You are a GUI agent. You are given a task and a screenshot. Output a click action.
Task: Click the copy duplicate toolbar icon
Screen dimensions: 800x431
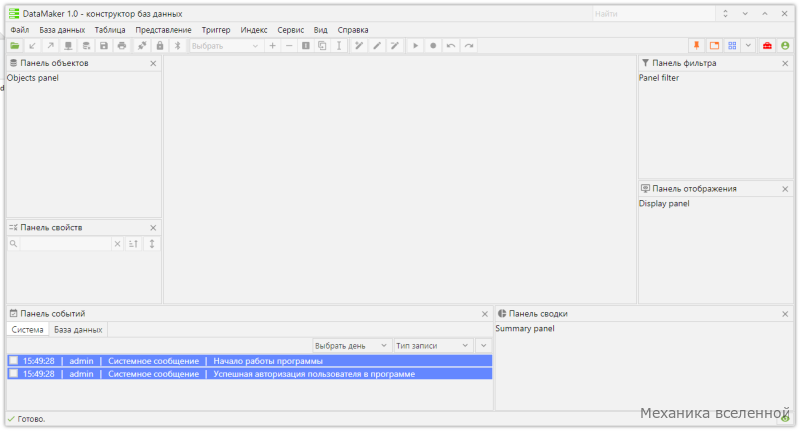[322, 46]
